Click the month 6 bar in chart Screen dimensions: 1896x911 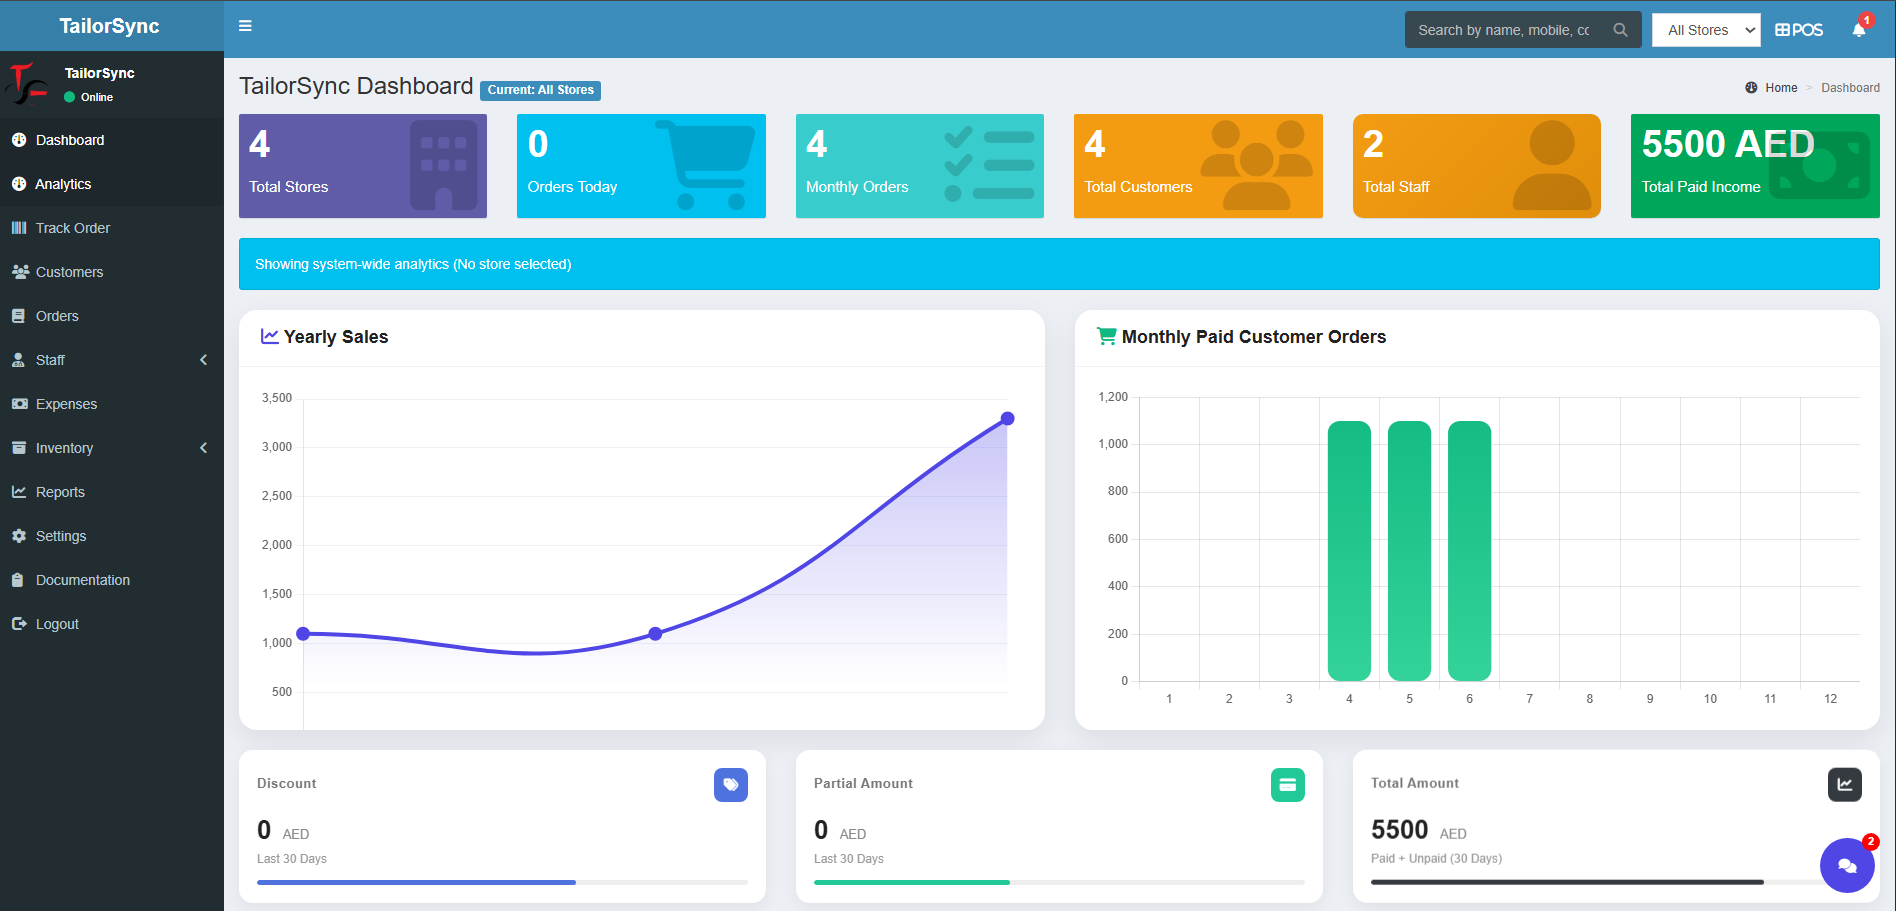coord(1469,551)
